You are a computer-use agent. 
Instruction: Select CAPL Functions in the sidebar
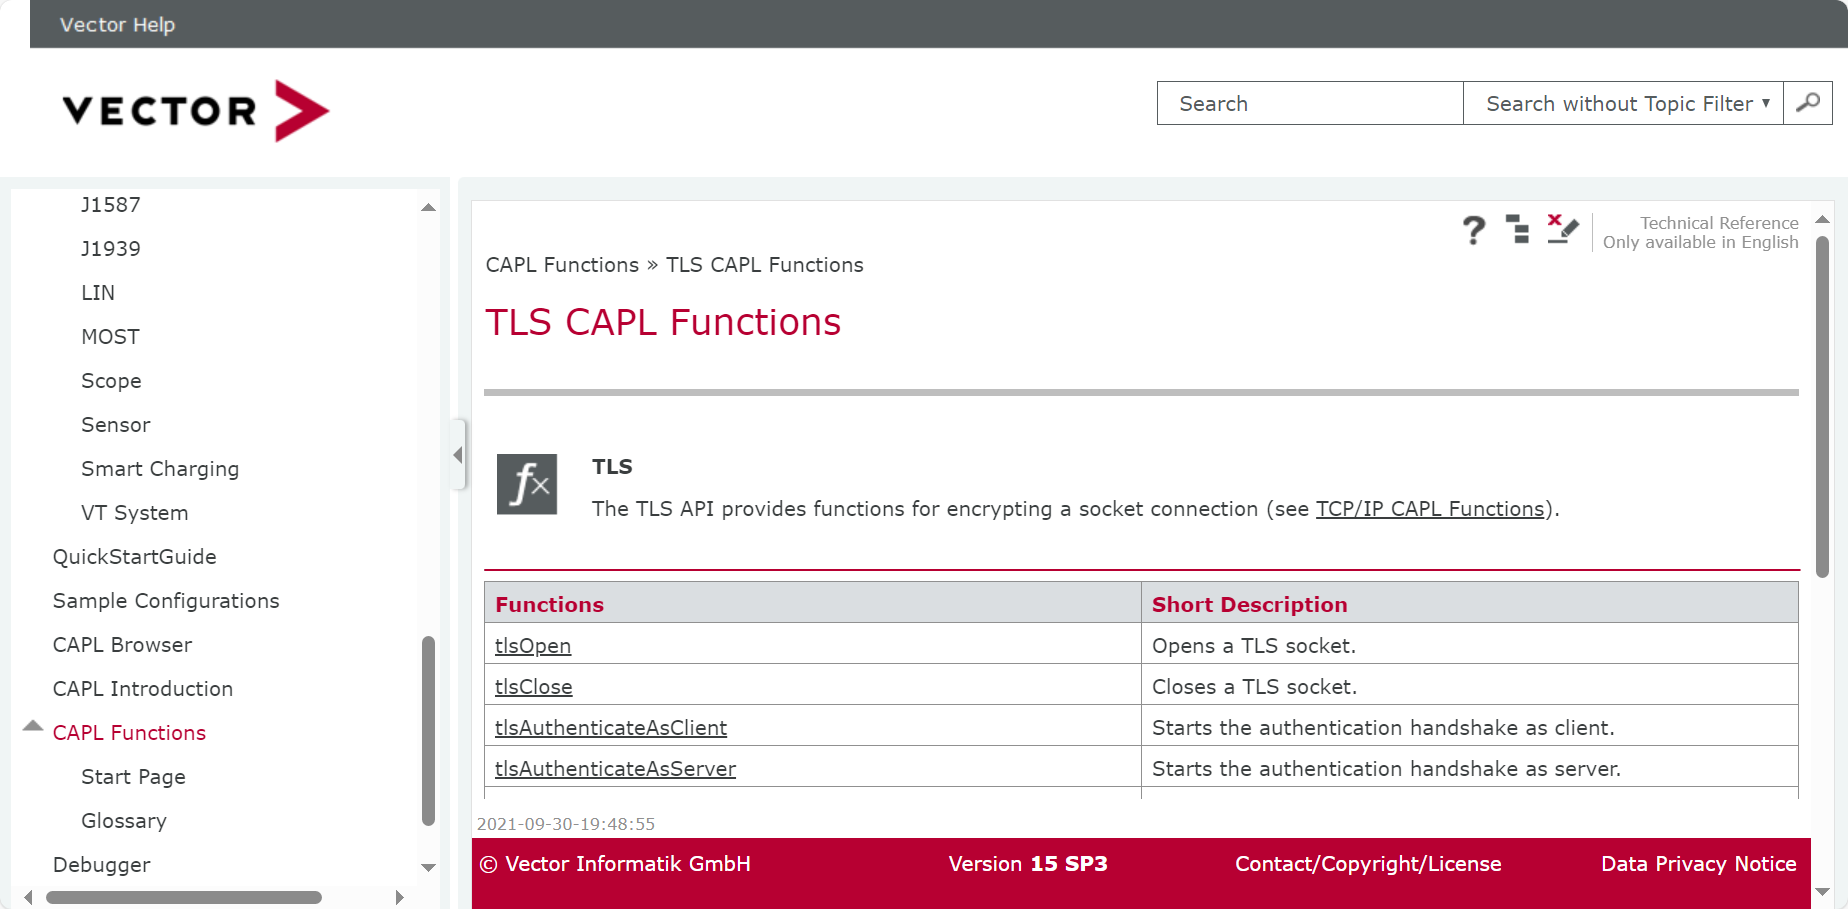(129, 733)
